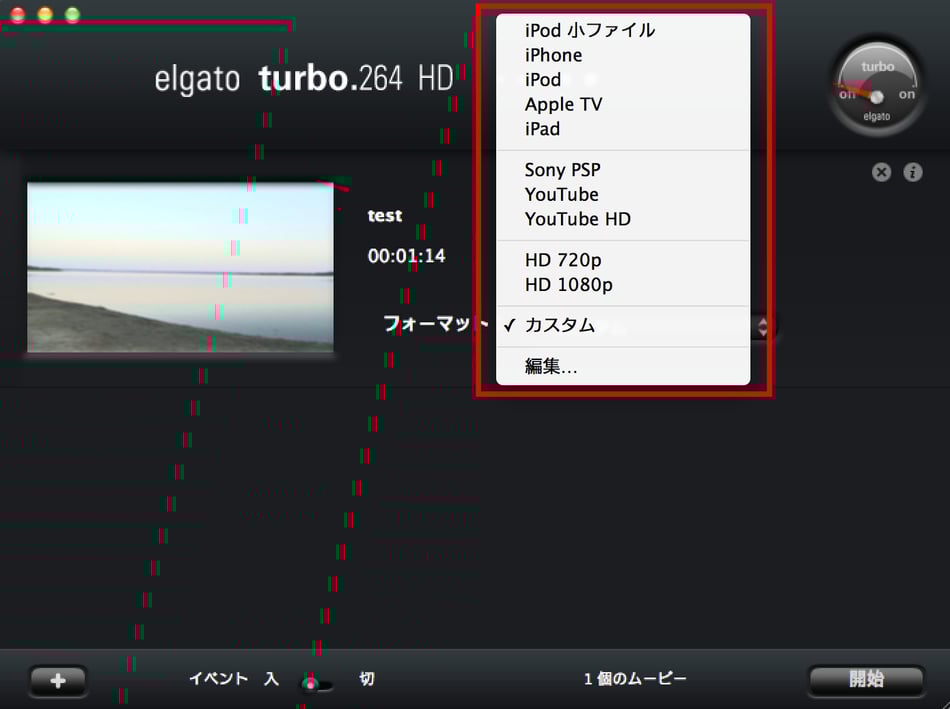Zoom the window with the green button
Image resolution: width=950 pixels, height=709 pixels.
(x=72, y=15)
